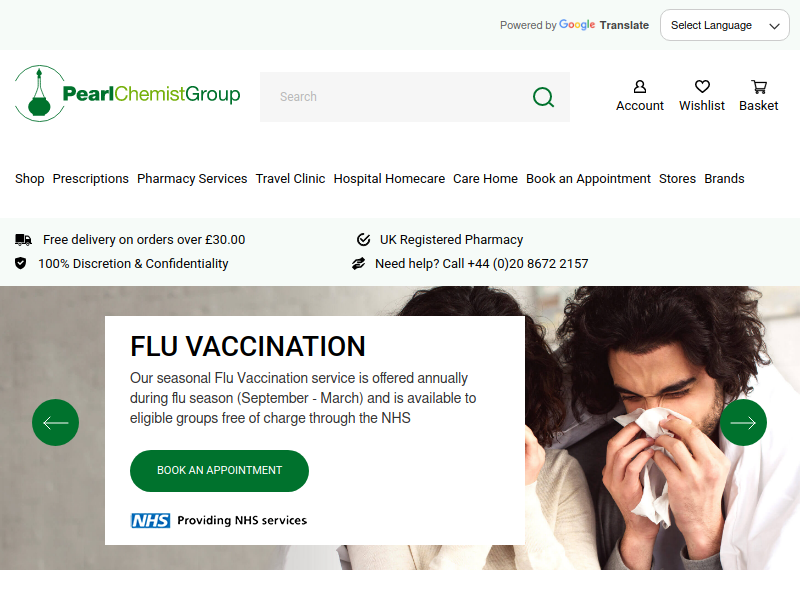Open the Account icon
This screenshot has width=800, height=600.
click(x=640, y=87)
